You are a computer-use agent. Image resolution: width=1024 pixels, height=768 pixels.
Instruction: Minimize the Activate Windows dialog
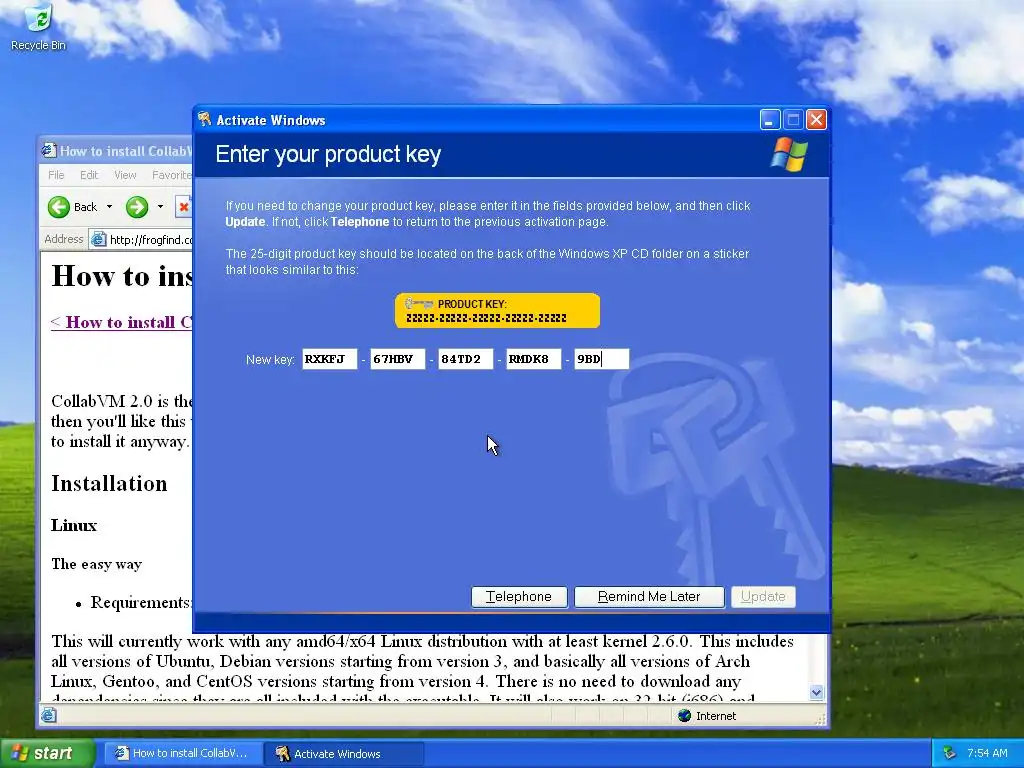(770, 120)
